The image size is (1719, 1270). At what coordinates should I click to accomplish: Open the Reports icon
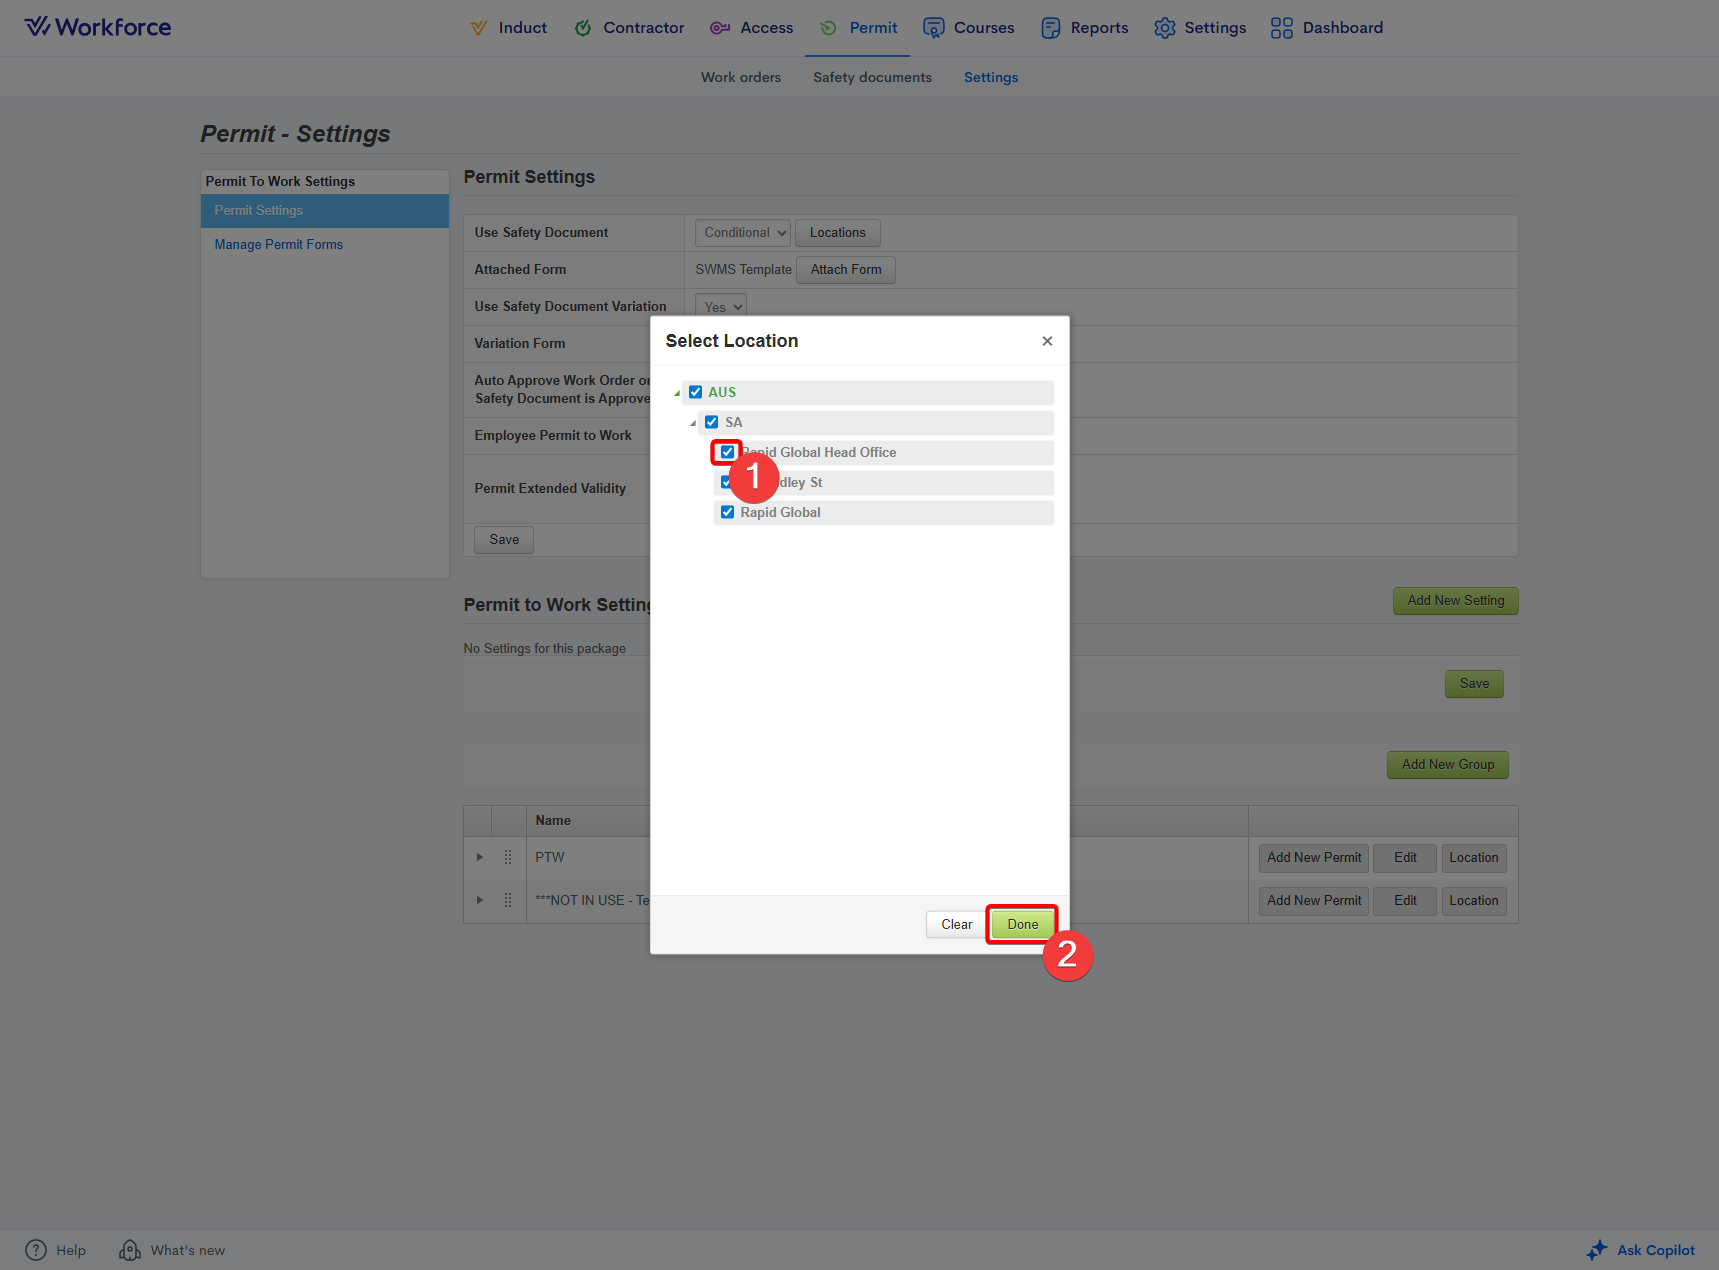[1050, 28]
